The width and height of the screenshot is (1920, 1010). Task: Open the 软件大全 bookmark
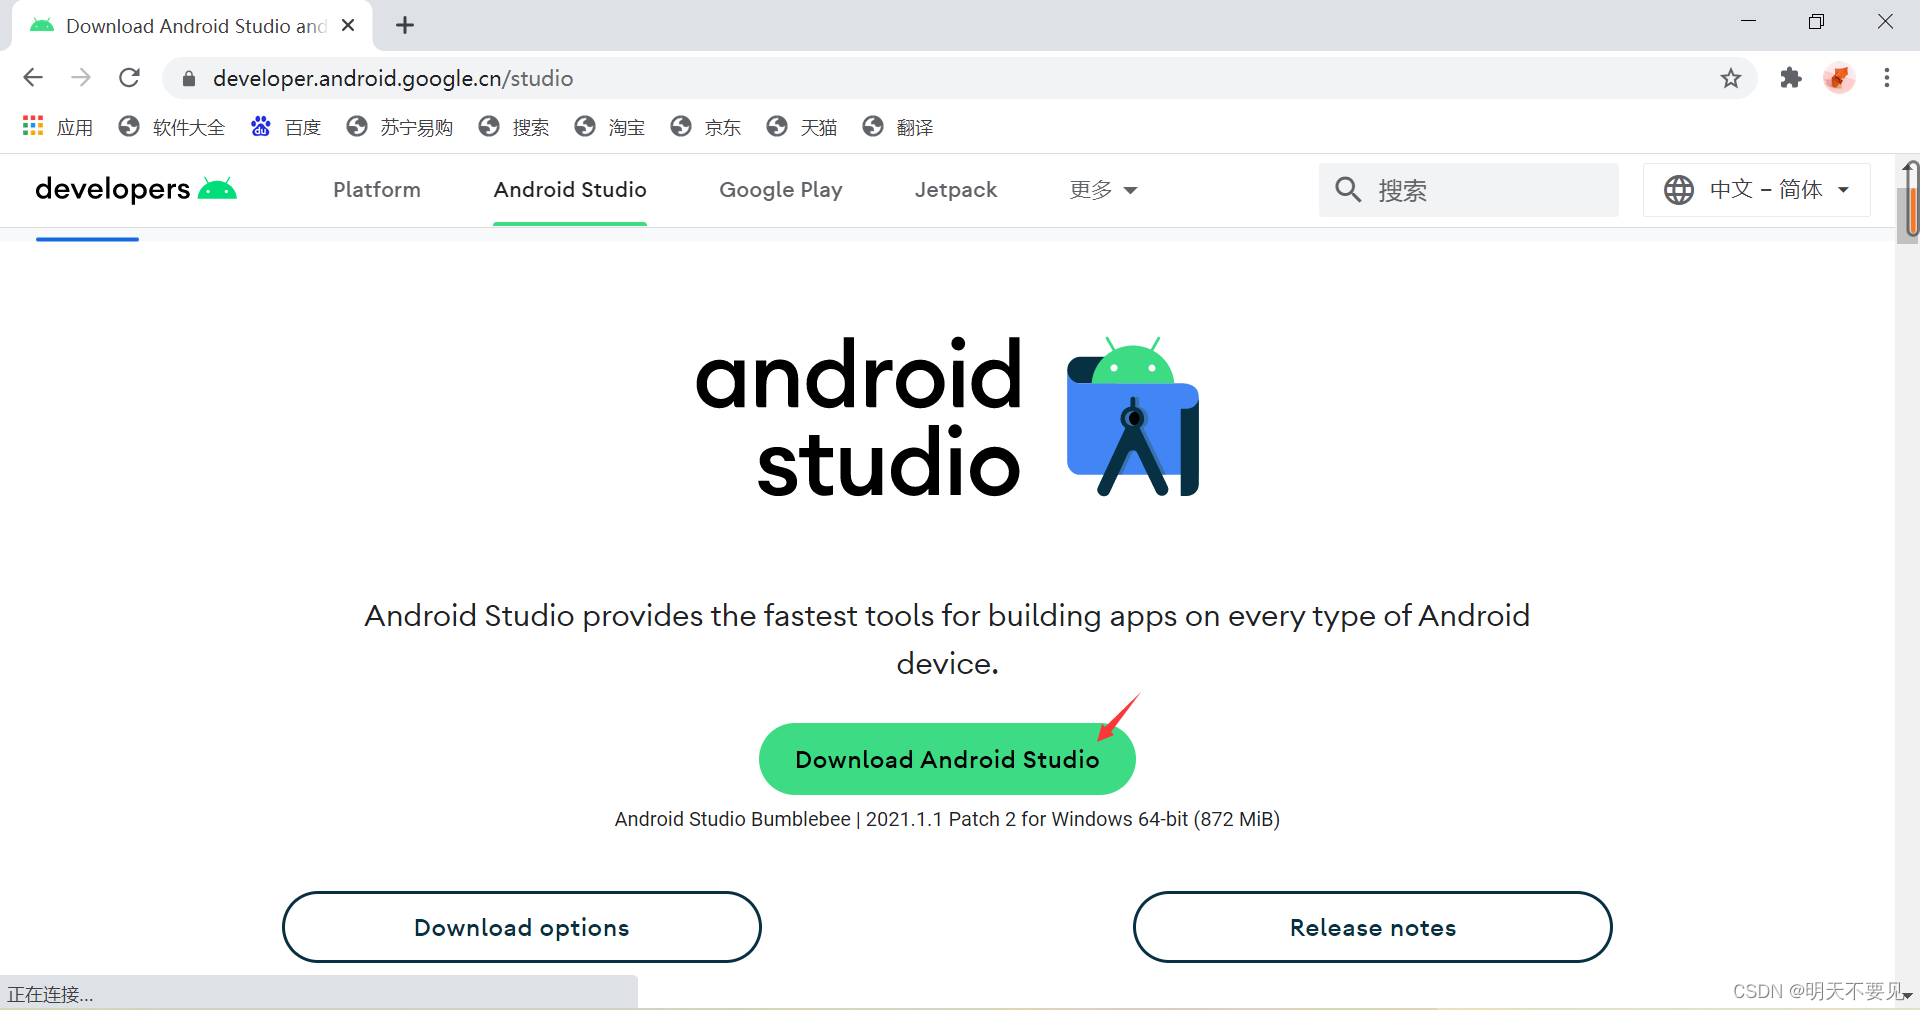pos(172,127)
